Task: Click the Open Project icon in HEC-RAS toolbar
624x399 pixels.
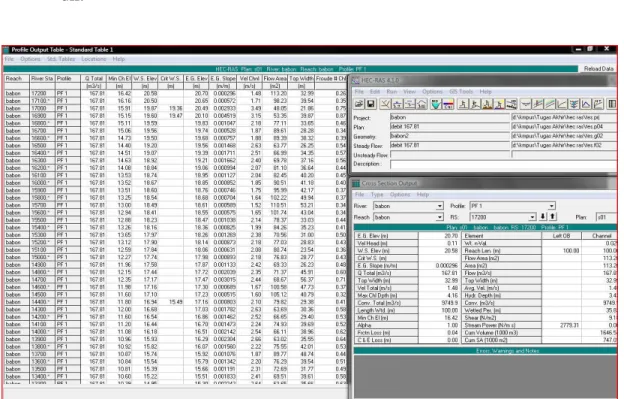Action: click(359, 104)
